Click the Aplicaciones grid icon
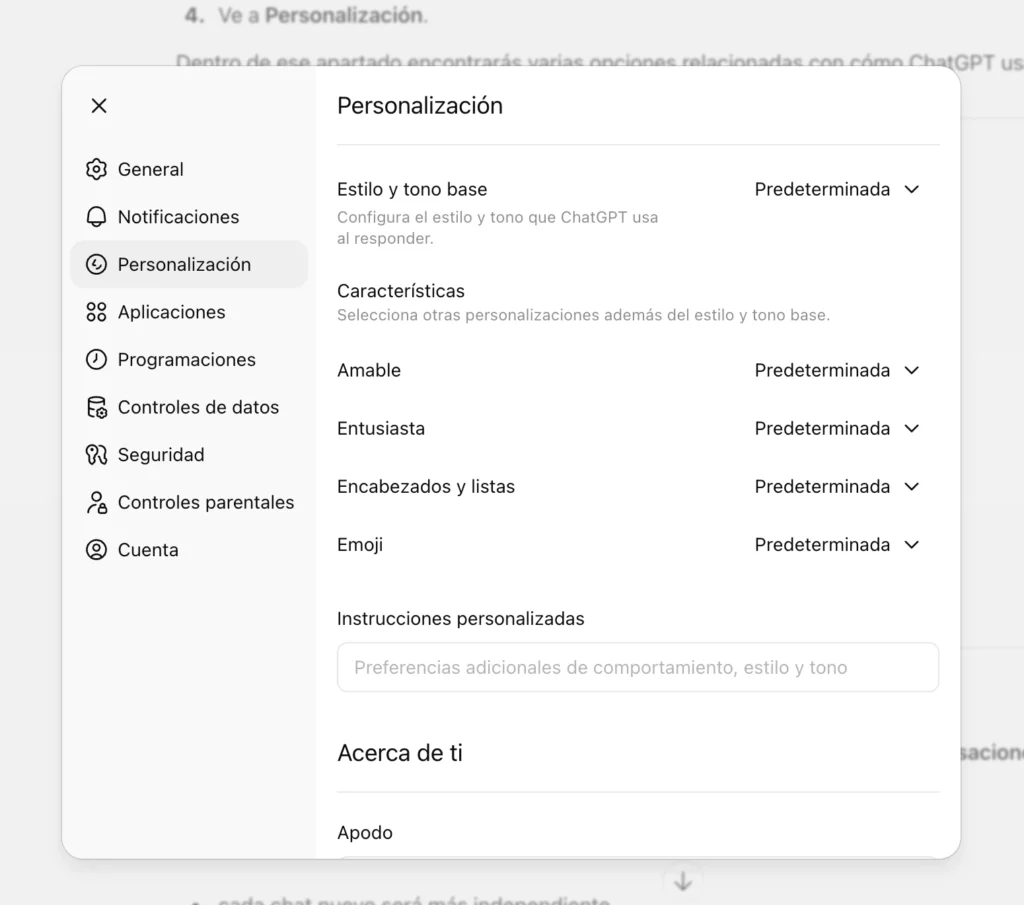Screen dimensions: 1024x905 (x=96, y=312)
